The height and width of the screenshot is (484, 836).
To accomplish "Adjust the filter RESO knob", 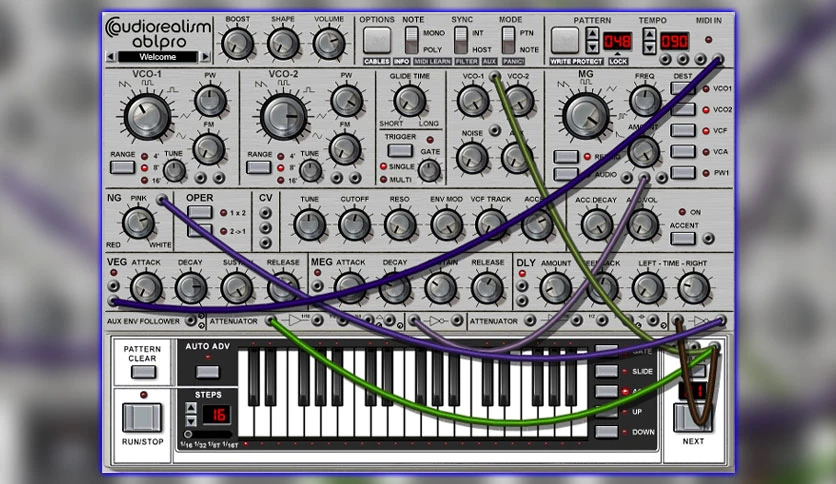I will [400, 224].
